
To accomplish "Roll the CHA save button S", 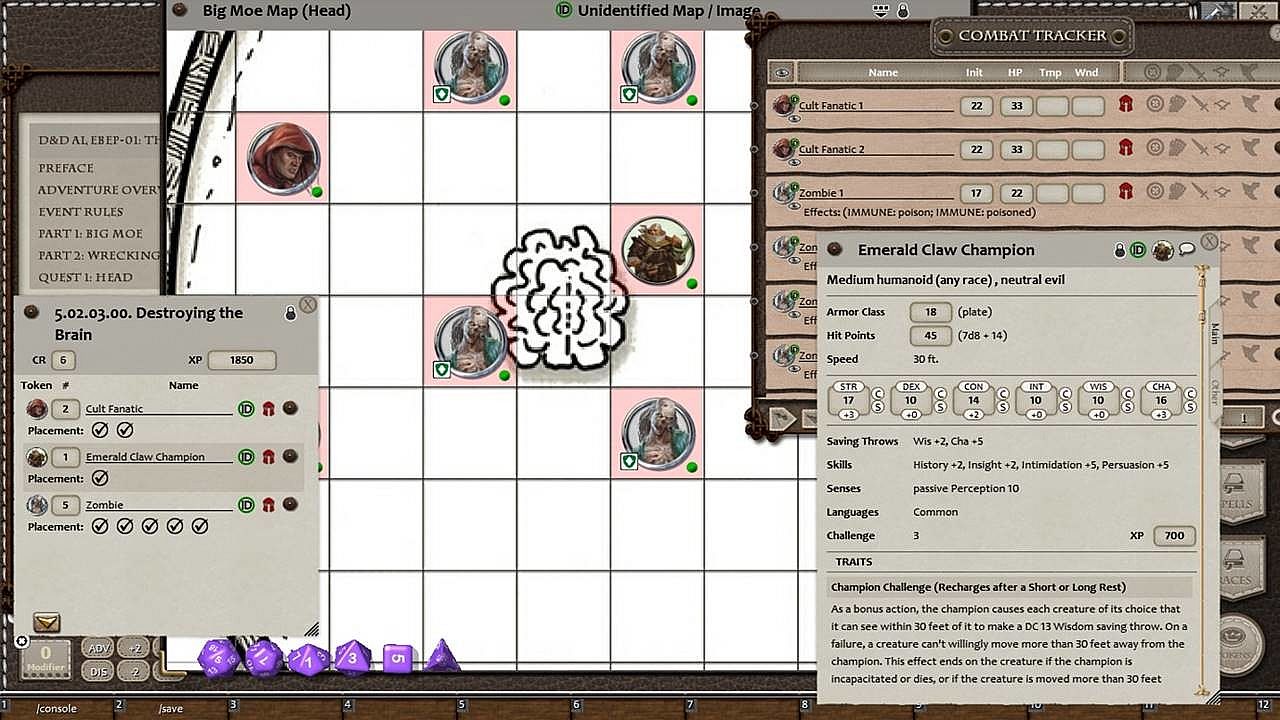I will 1190,407.
